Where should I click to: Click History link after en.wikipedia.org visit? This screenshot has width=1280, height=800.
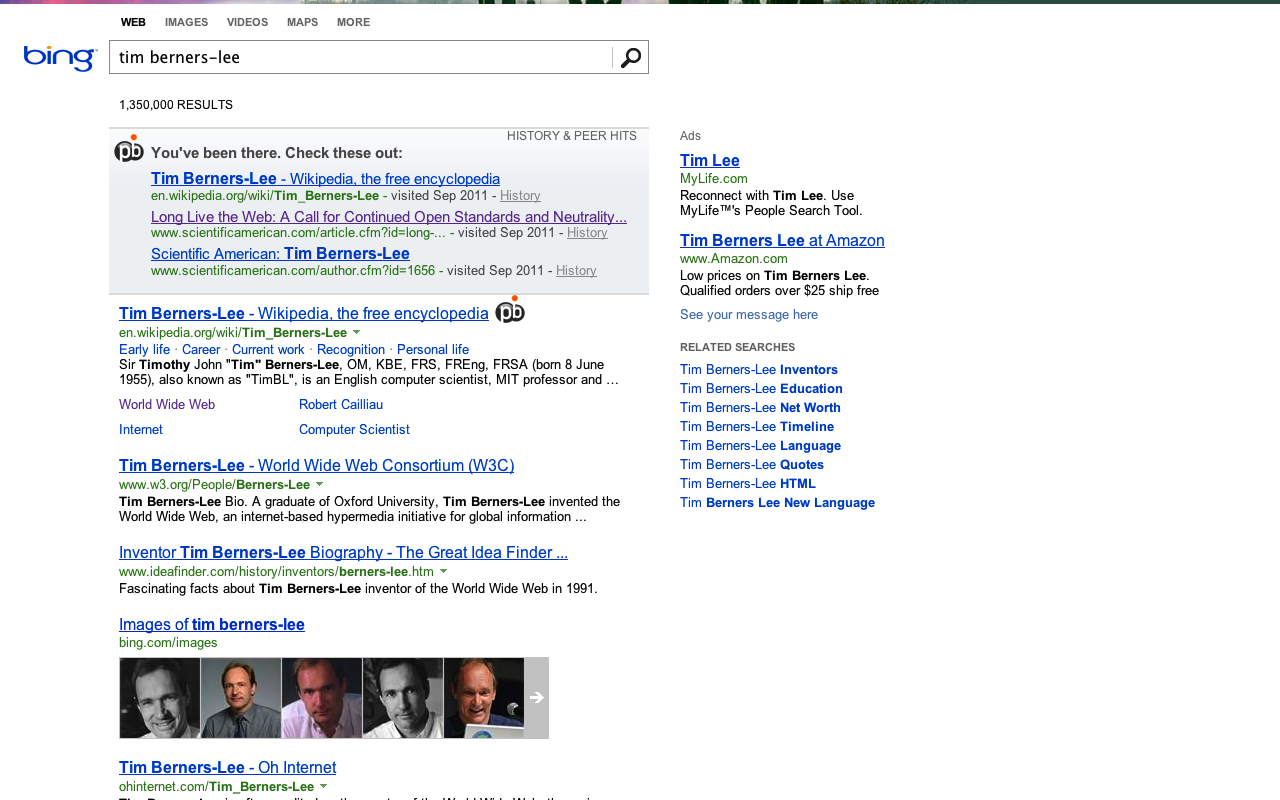[520, 196]
